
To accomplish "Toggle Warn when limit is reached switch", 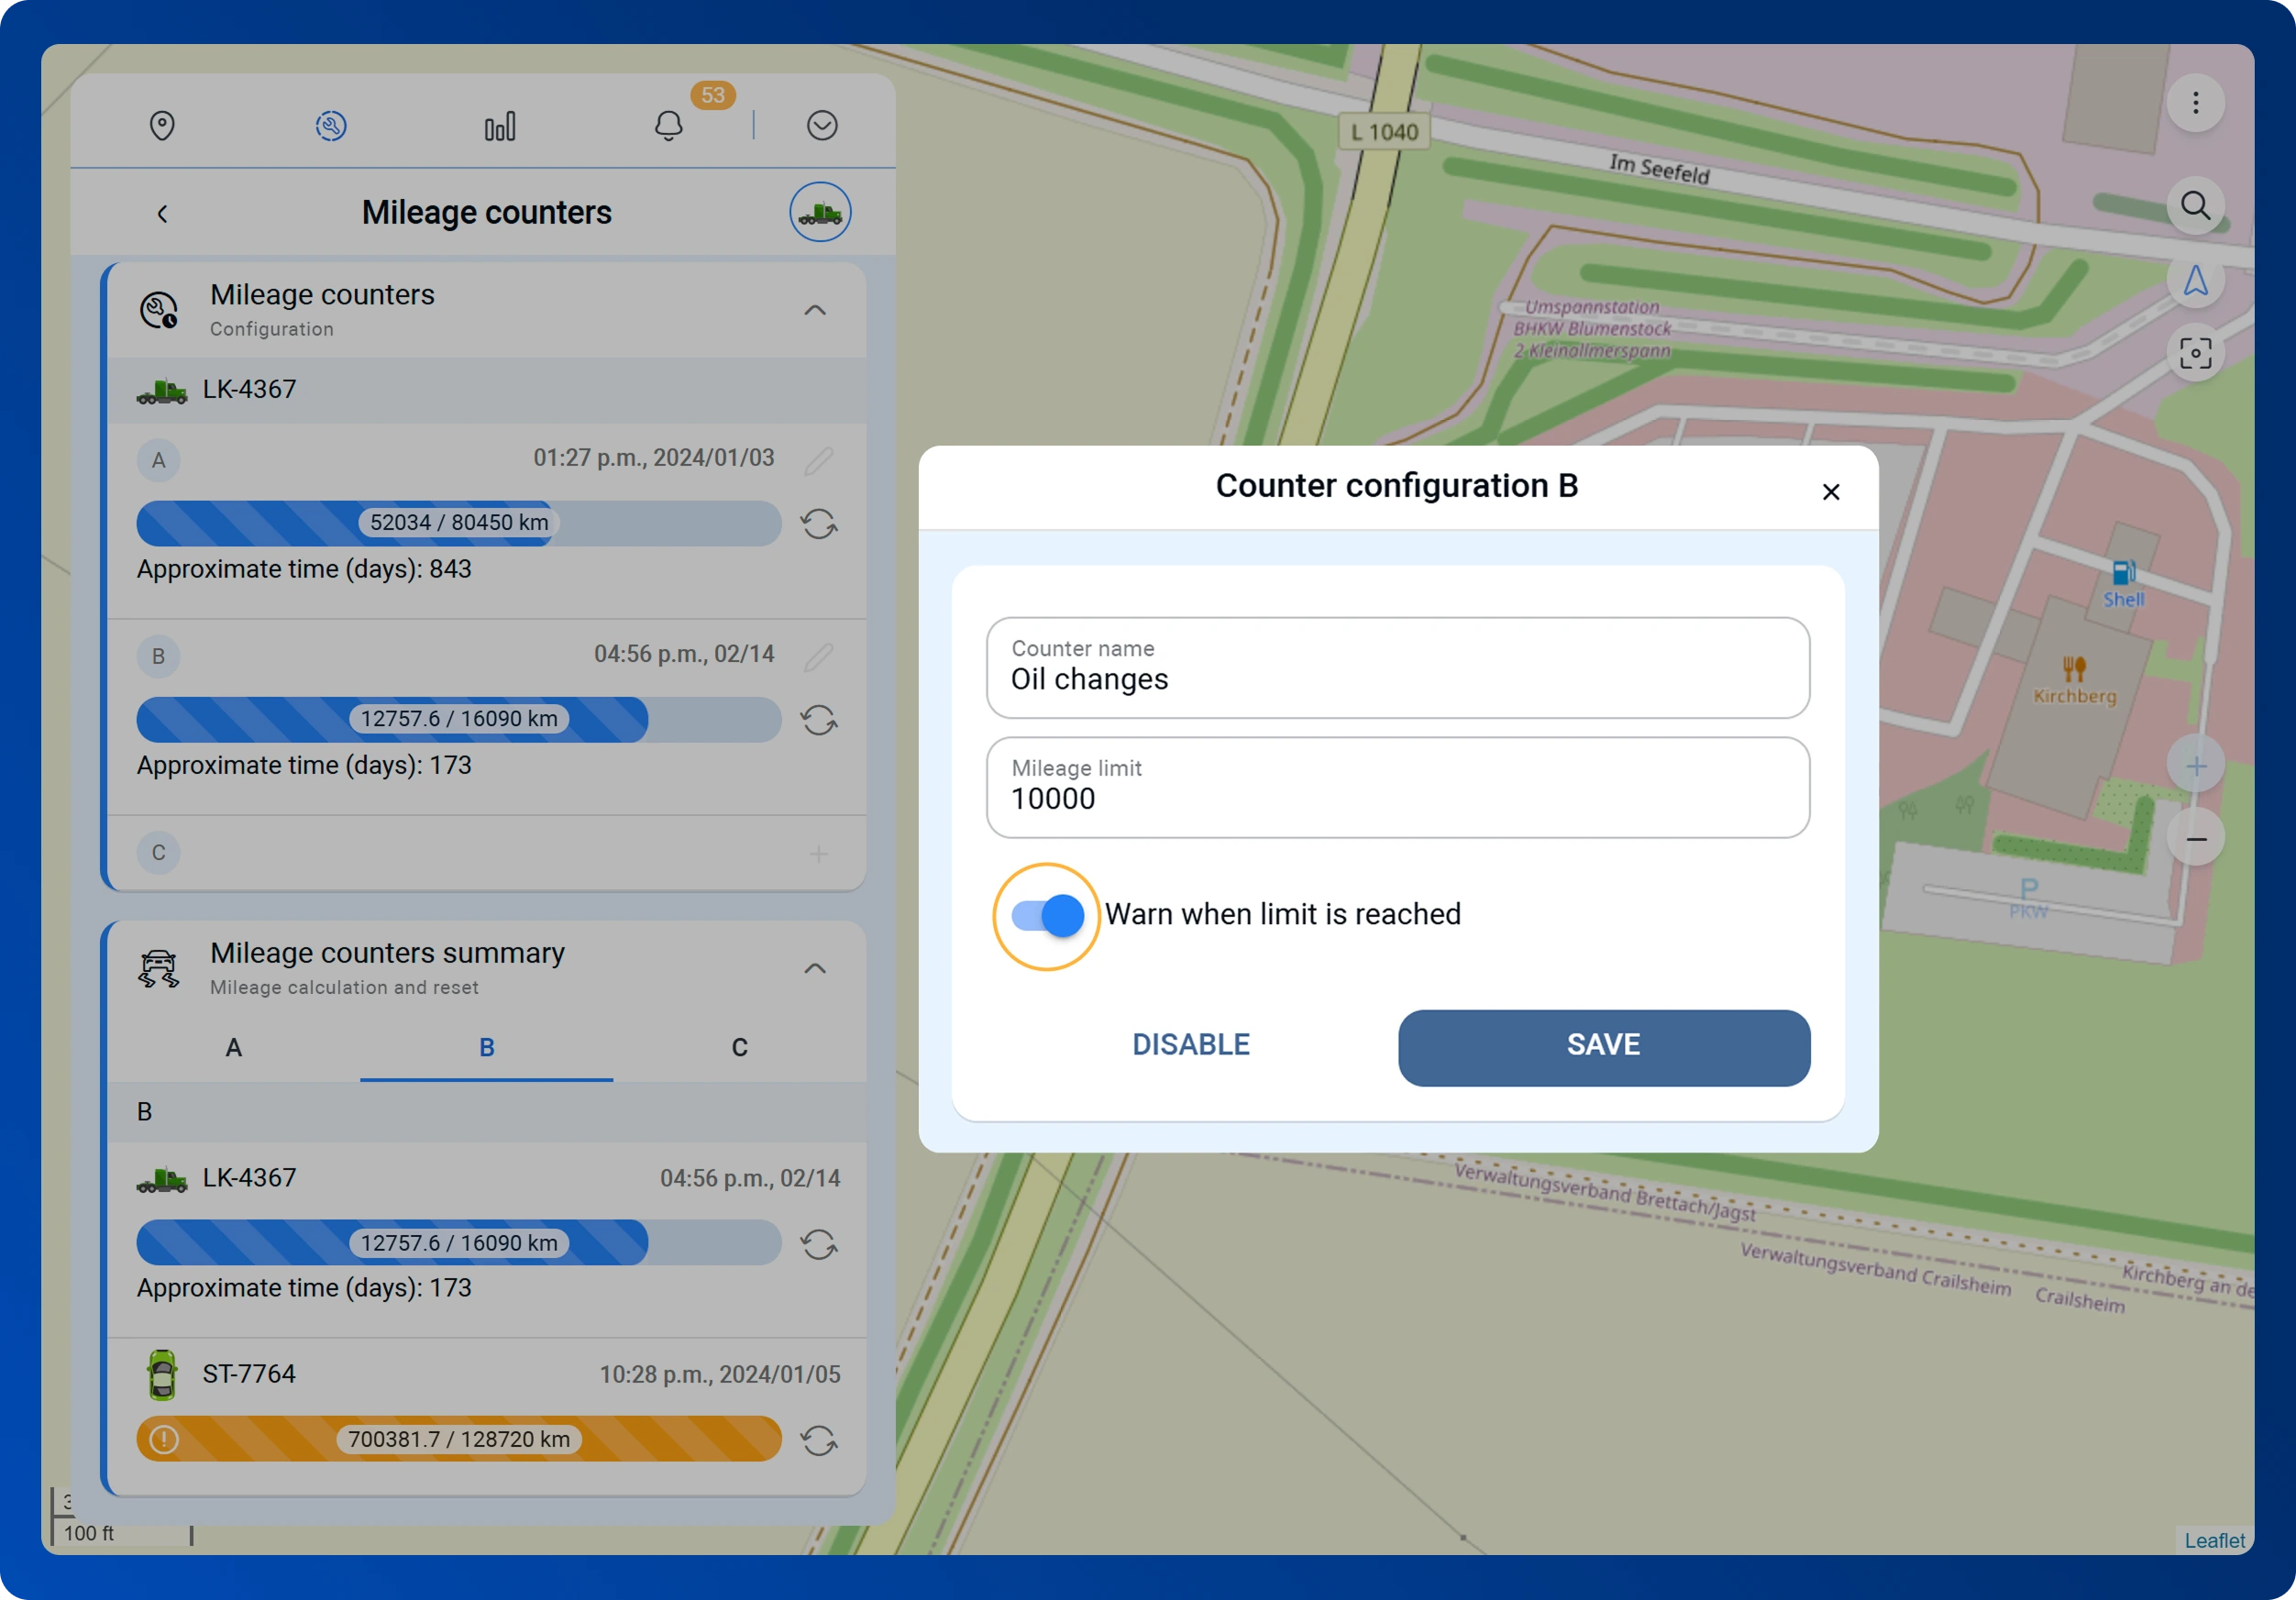I will coord(1047,916).
